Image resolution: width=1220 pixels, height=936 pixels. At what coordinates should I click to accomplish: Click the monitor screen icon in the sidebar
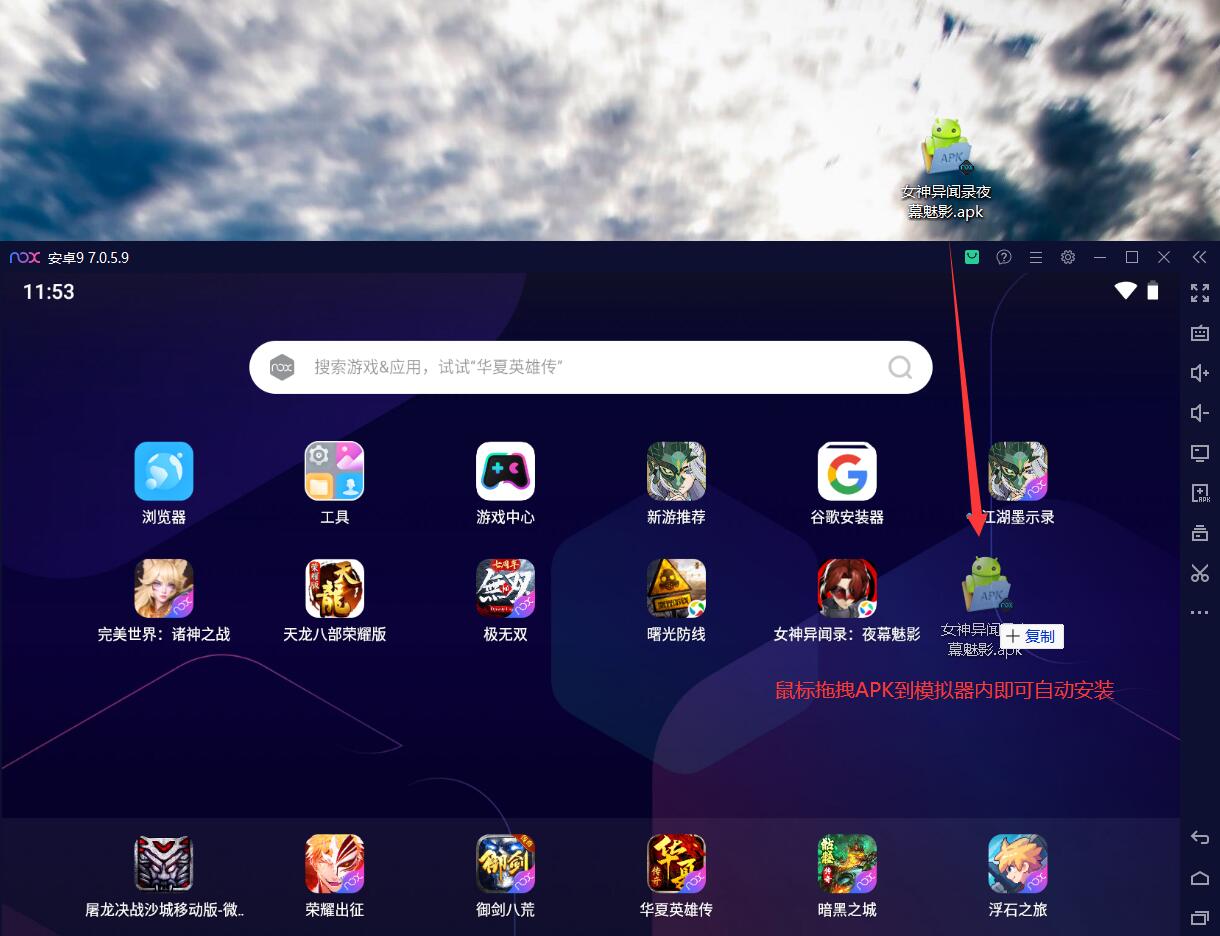[1200, 453]
